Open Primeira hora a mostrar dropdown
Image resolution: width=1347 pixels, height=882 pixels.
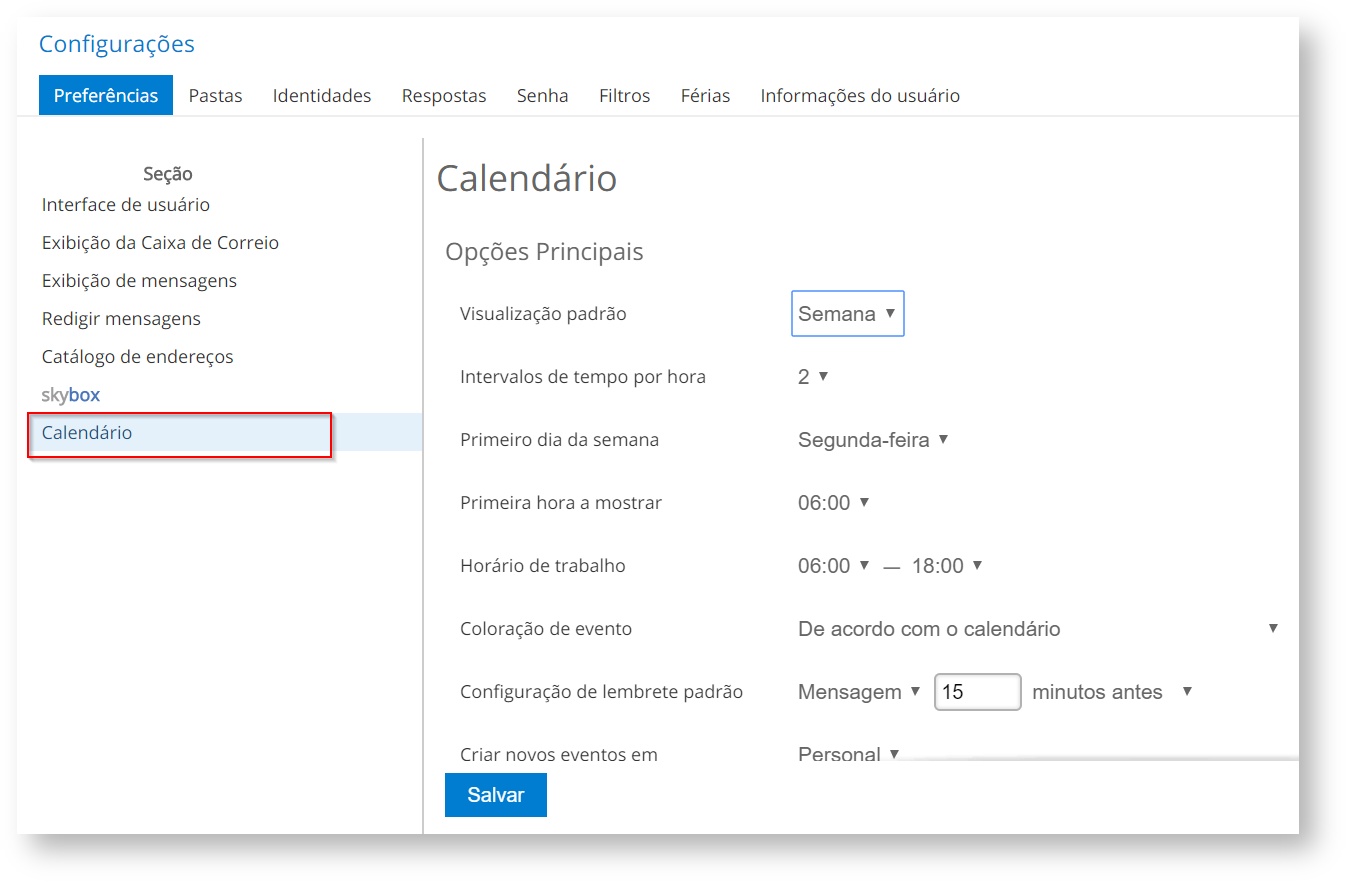tap(833, 503)
